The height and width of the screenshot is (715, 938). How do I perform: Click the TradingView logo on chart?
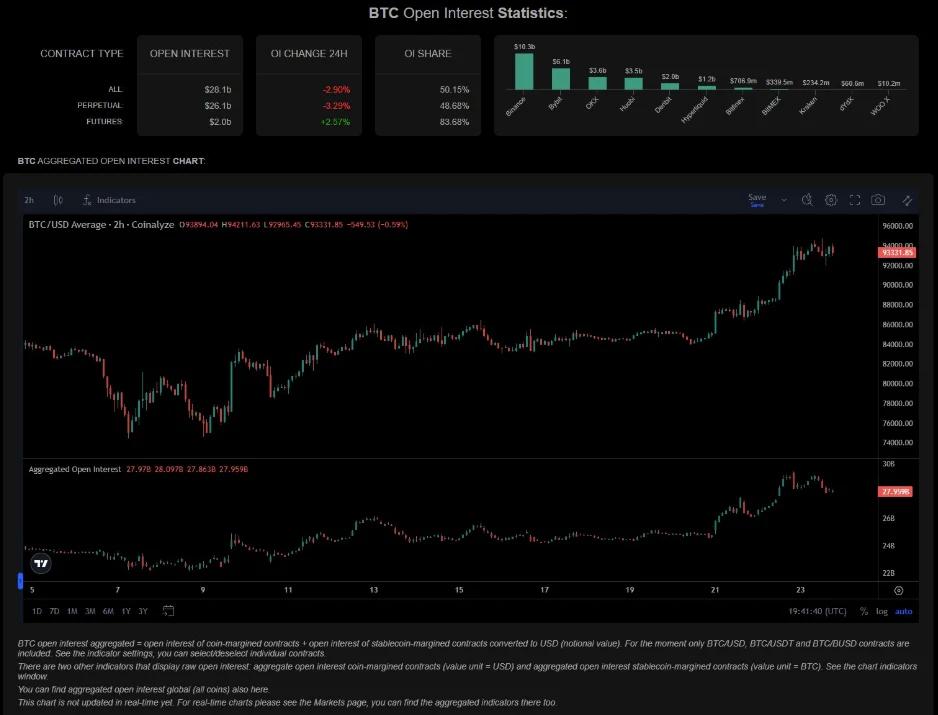(x=40, y=564)
